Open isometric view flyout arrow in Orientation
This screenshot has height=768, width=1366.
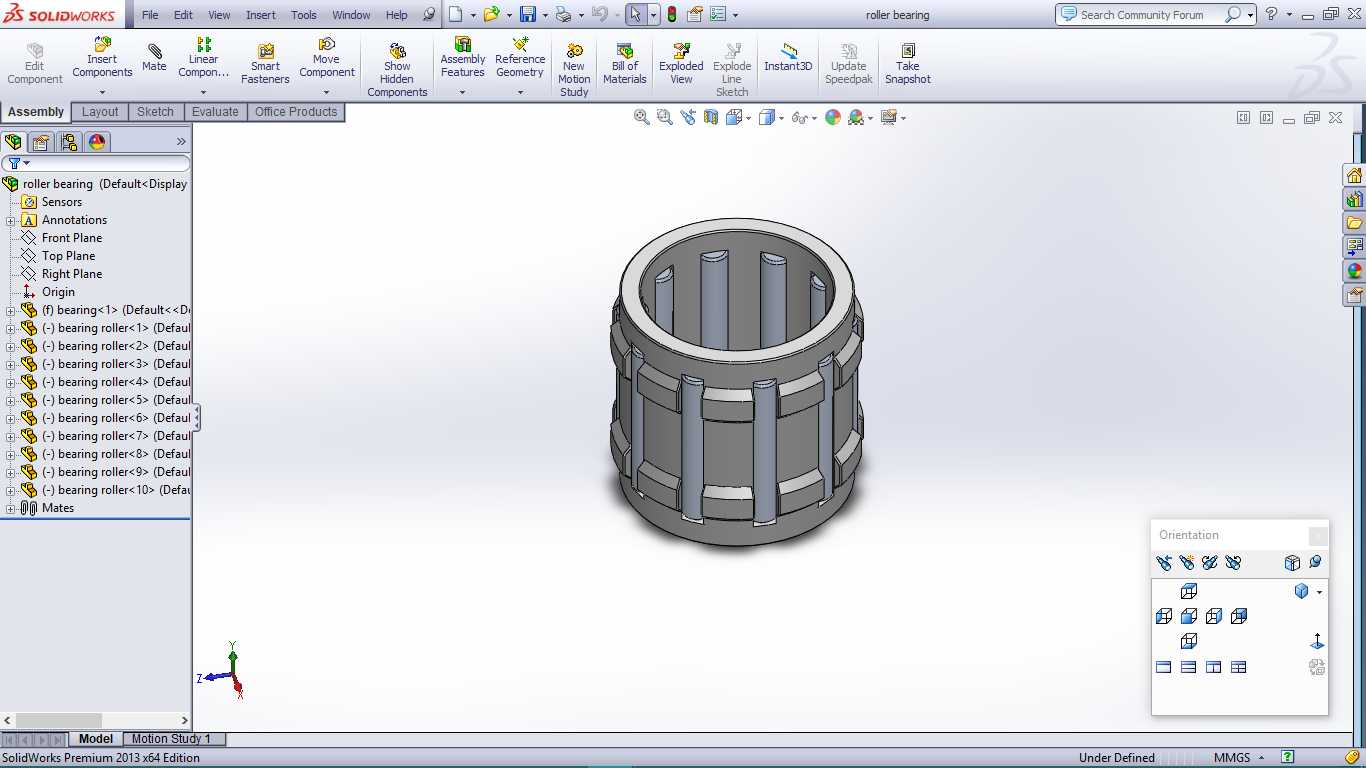(1319, 592)
